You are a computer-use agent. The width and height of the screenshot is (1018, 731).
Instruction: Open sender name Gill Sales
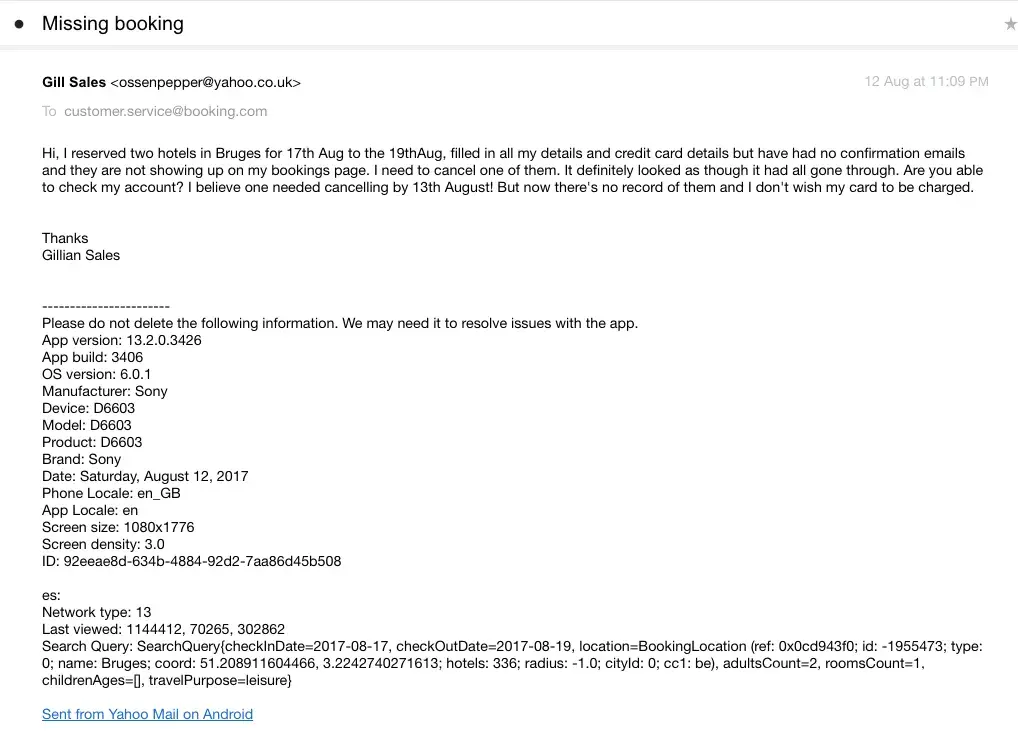tap(74, 82)
